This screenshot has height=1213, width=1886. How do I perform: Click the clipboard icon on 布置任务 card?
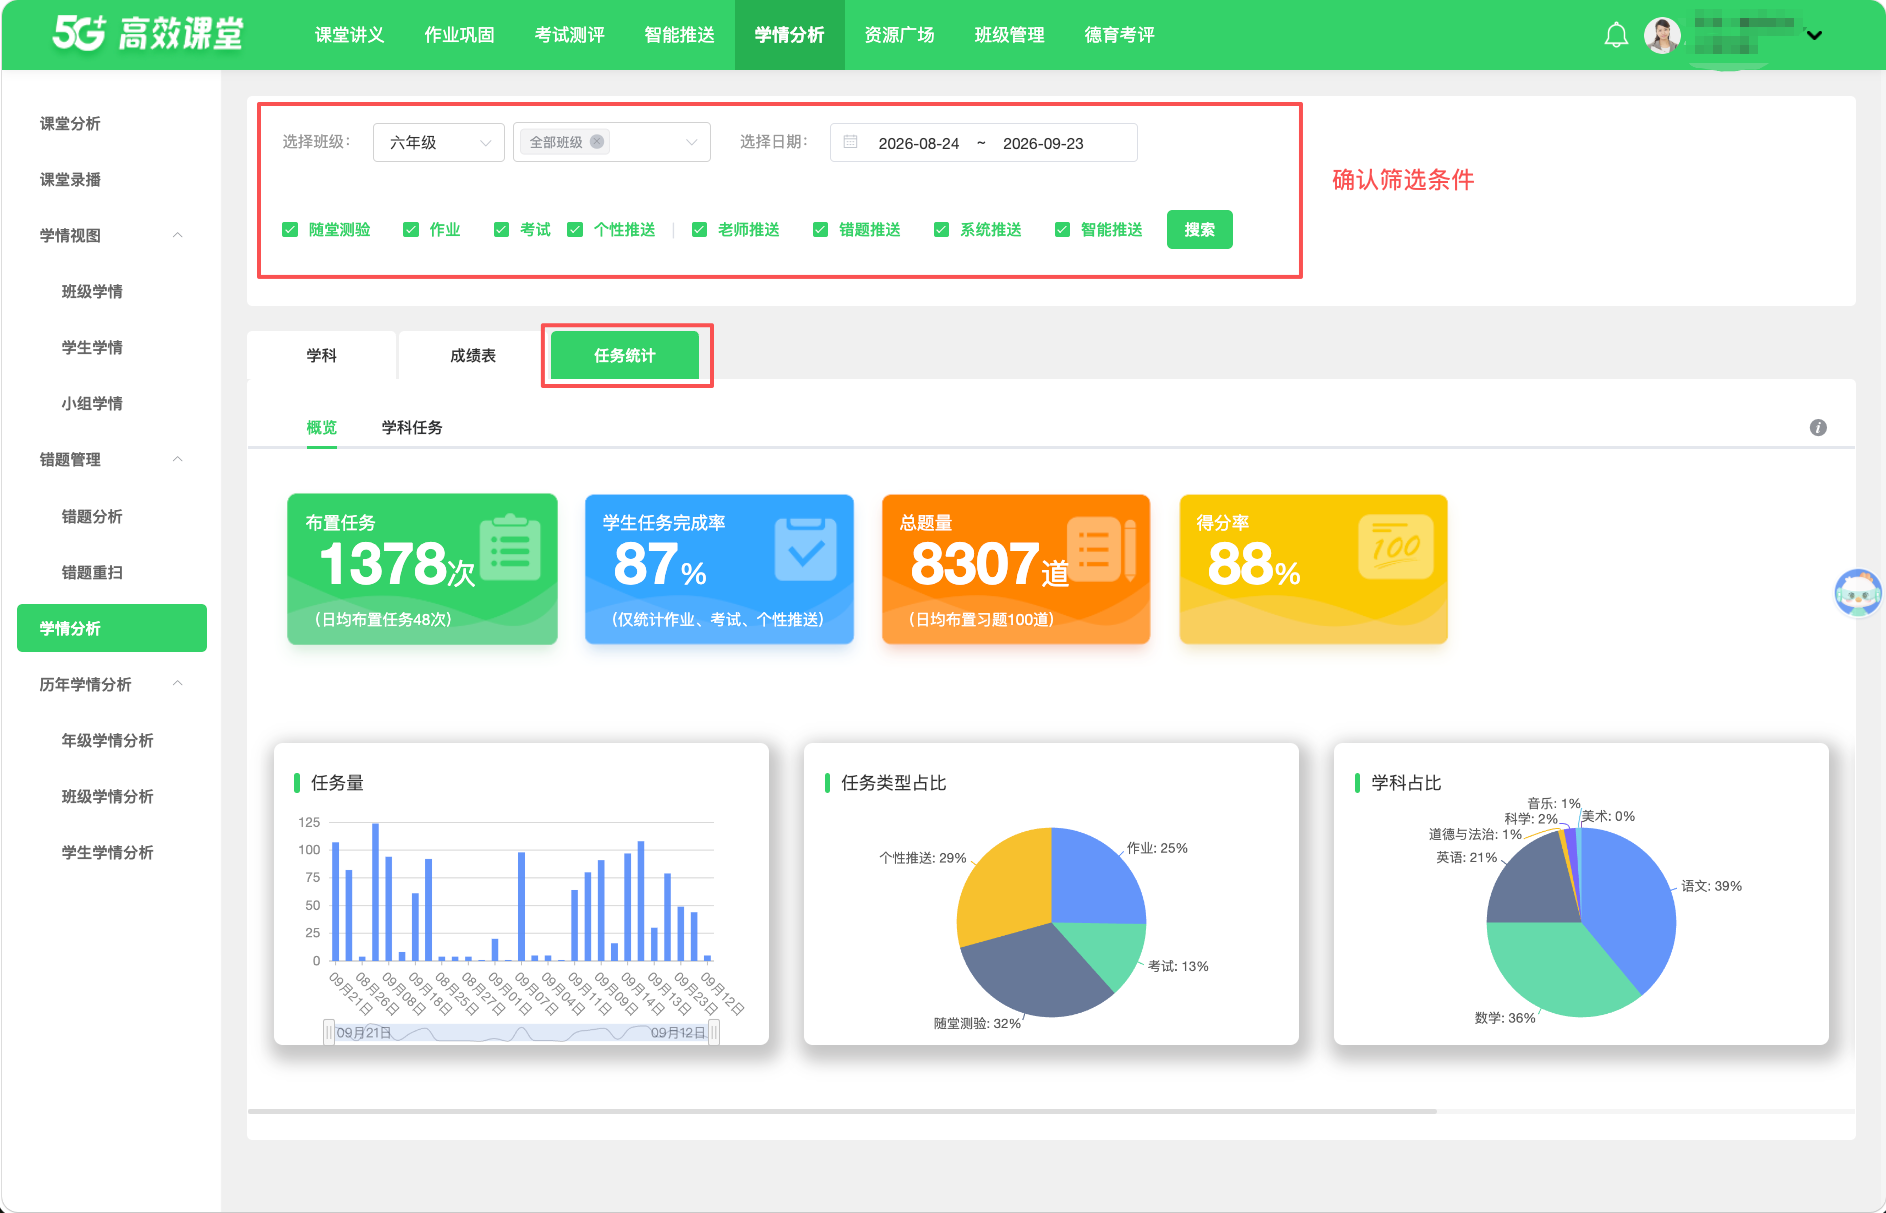coord(510,548)
